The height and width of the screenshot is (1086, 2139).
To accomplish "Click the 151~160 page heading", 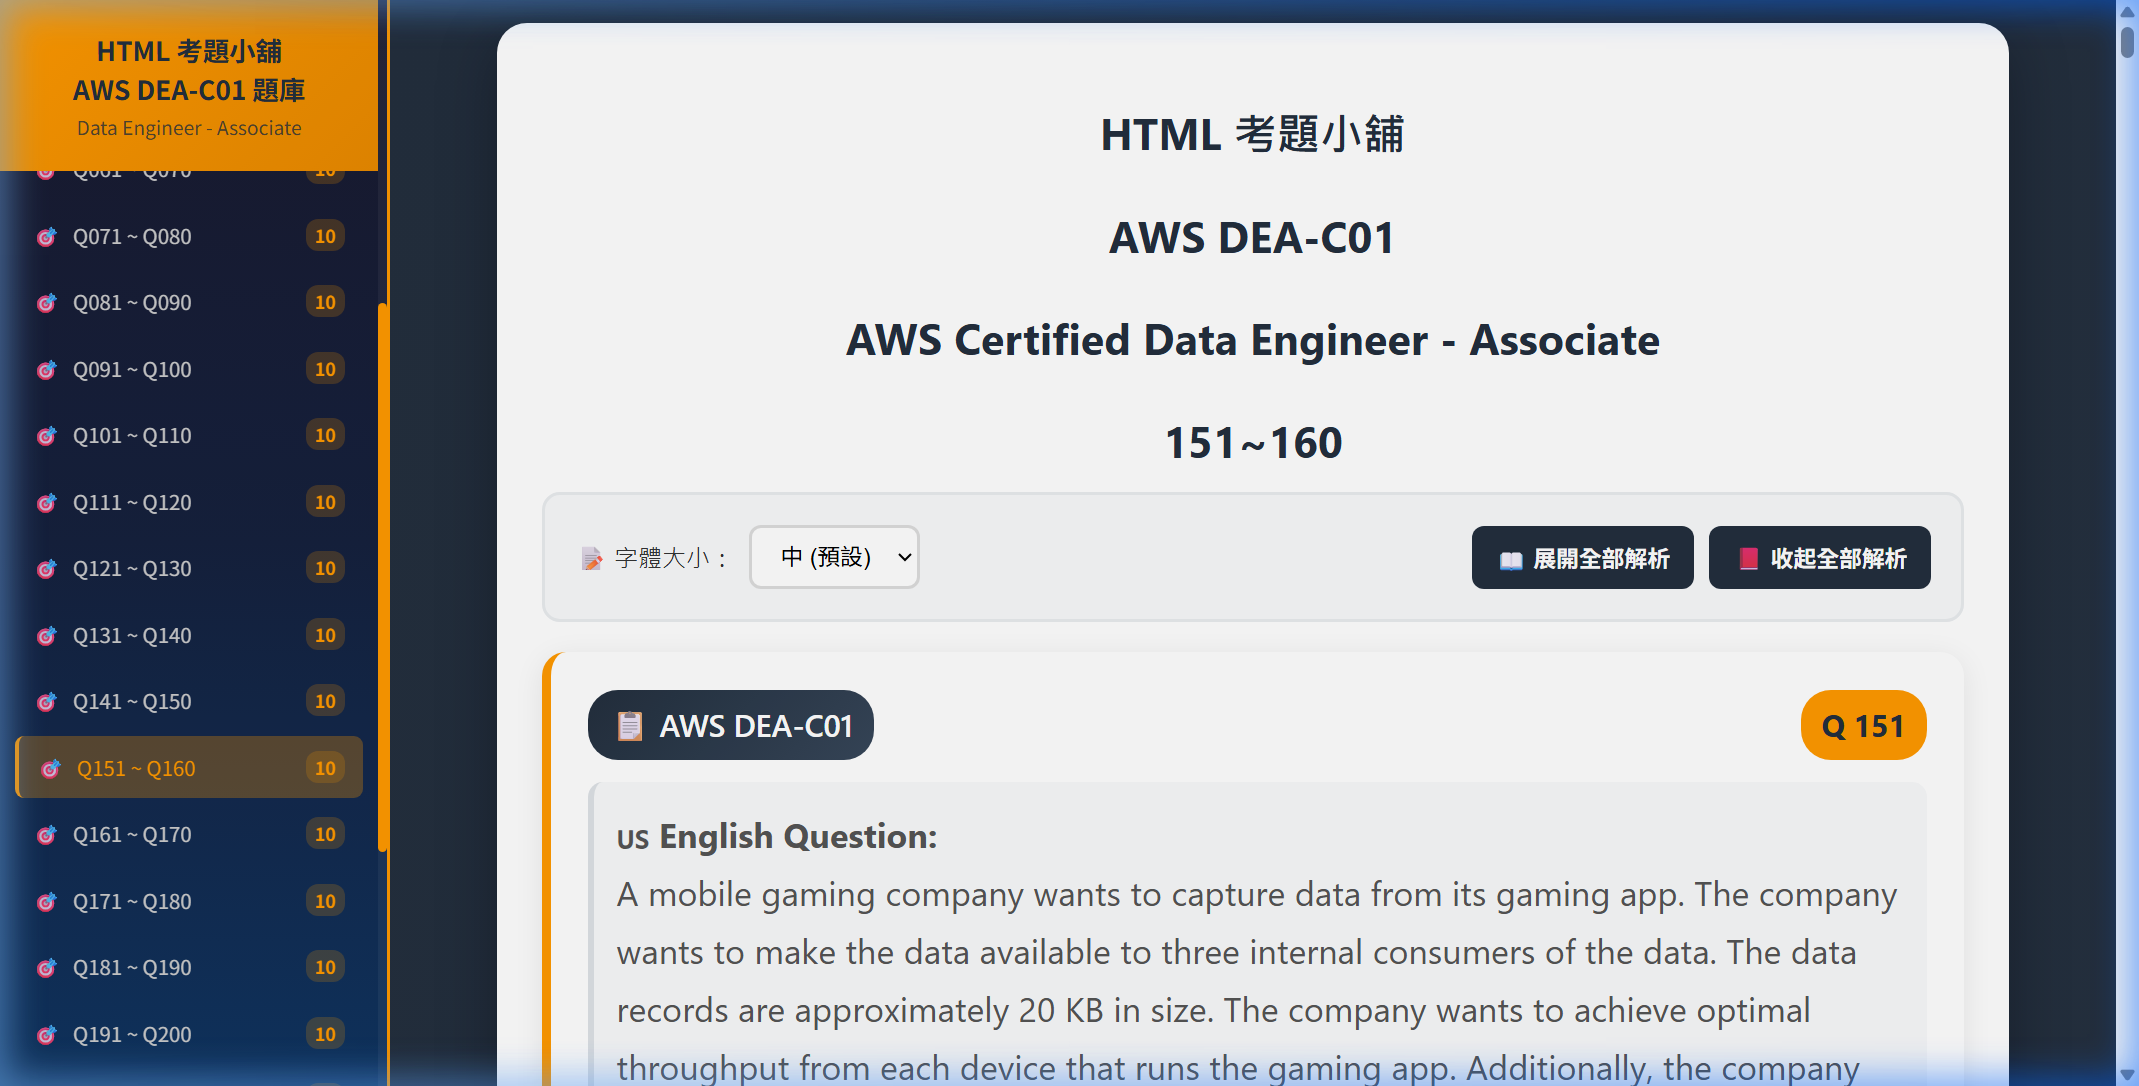I will tap(1253, 443).
